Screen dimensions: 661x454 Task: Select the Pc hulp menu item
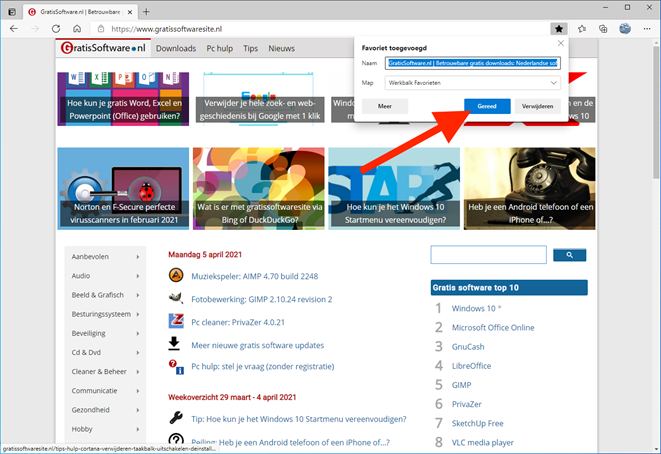[220, 48]
